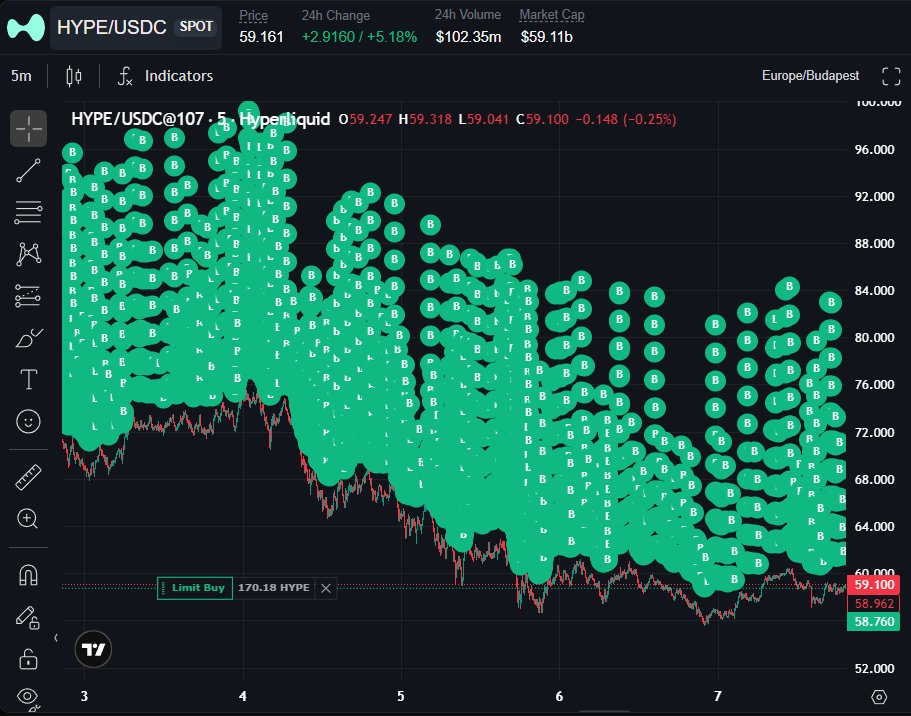
Task: Open the long position forecasting tool
Action: tap(28, 296)
